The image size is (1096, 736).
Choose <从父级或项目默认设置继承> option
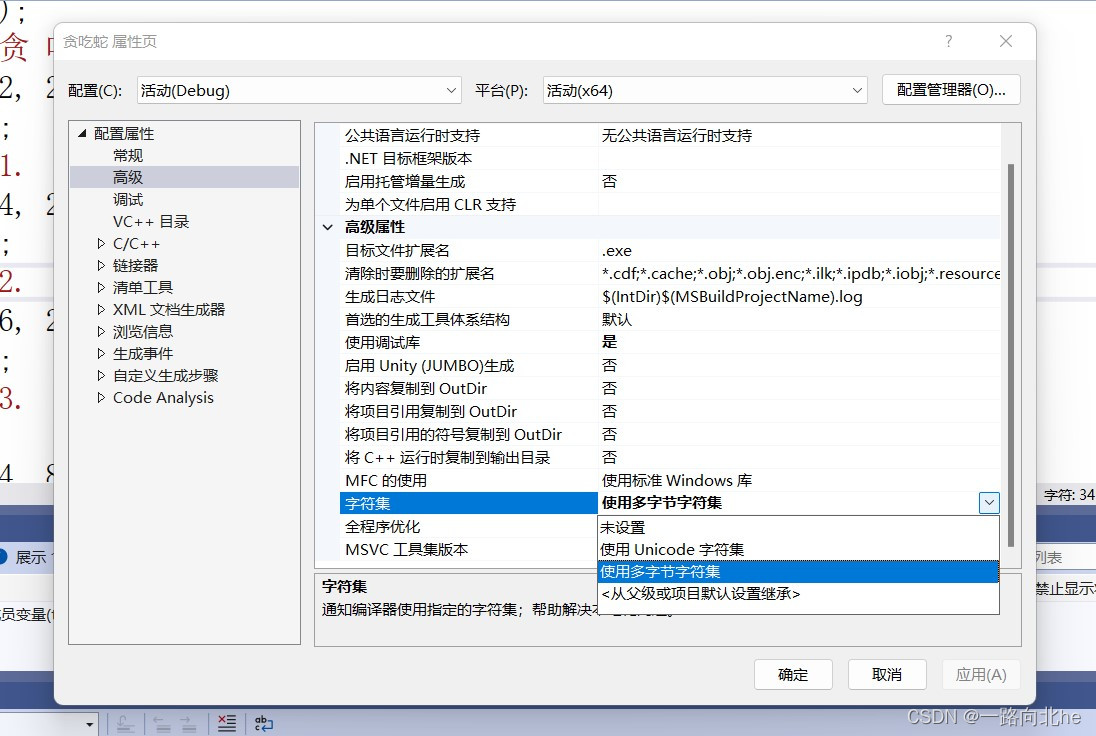(798, 594)
